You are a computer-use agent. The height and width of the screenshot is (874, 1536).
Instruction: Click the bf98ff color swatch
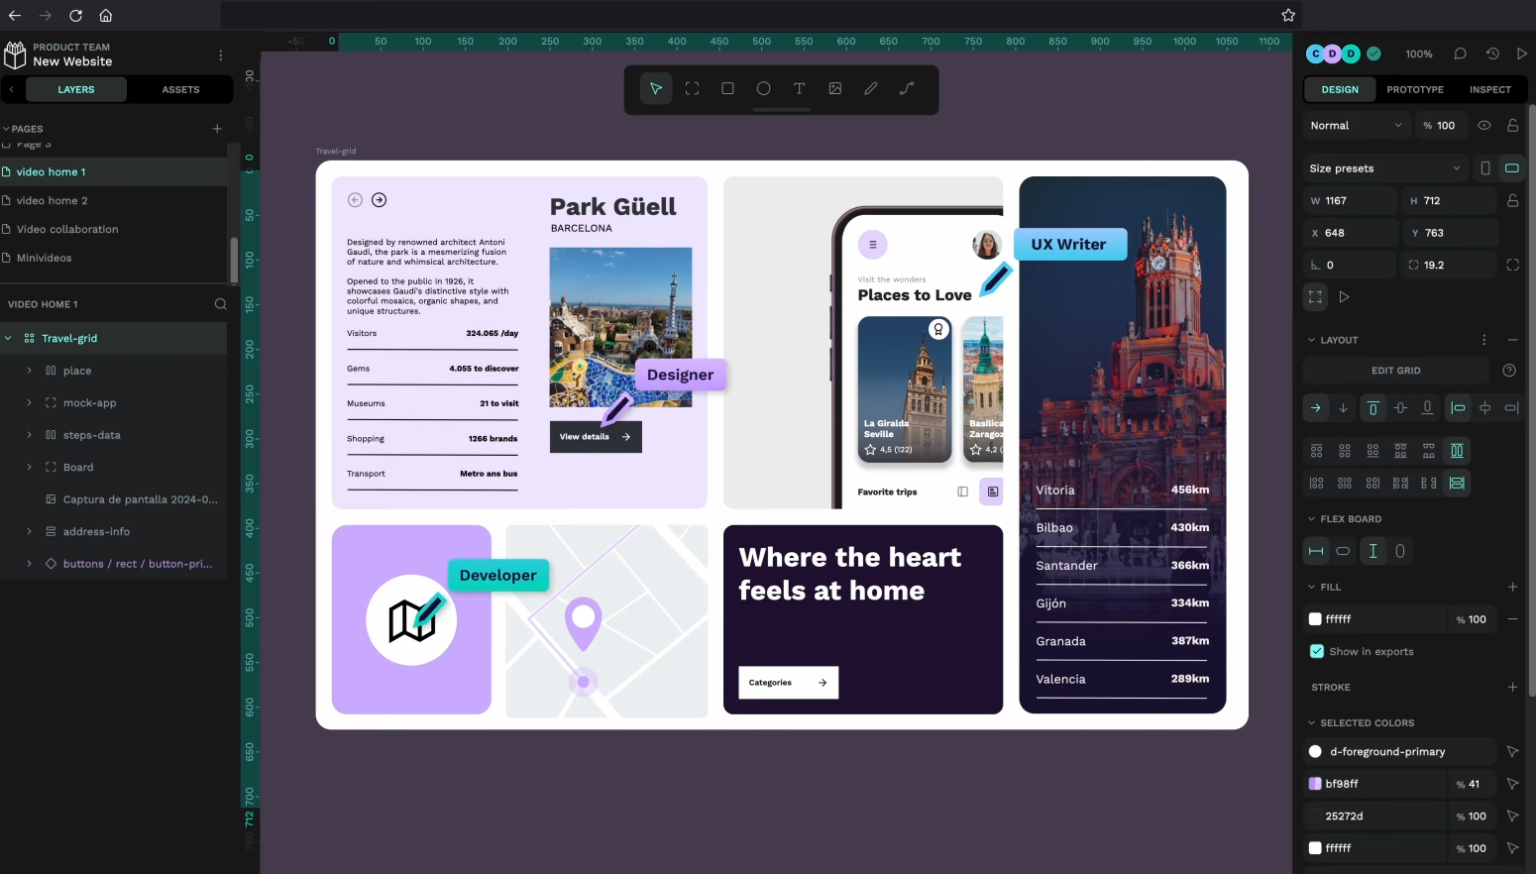pyautogui.click(x=1315, y=783)
